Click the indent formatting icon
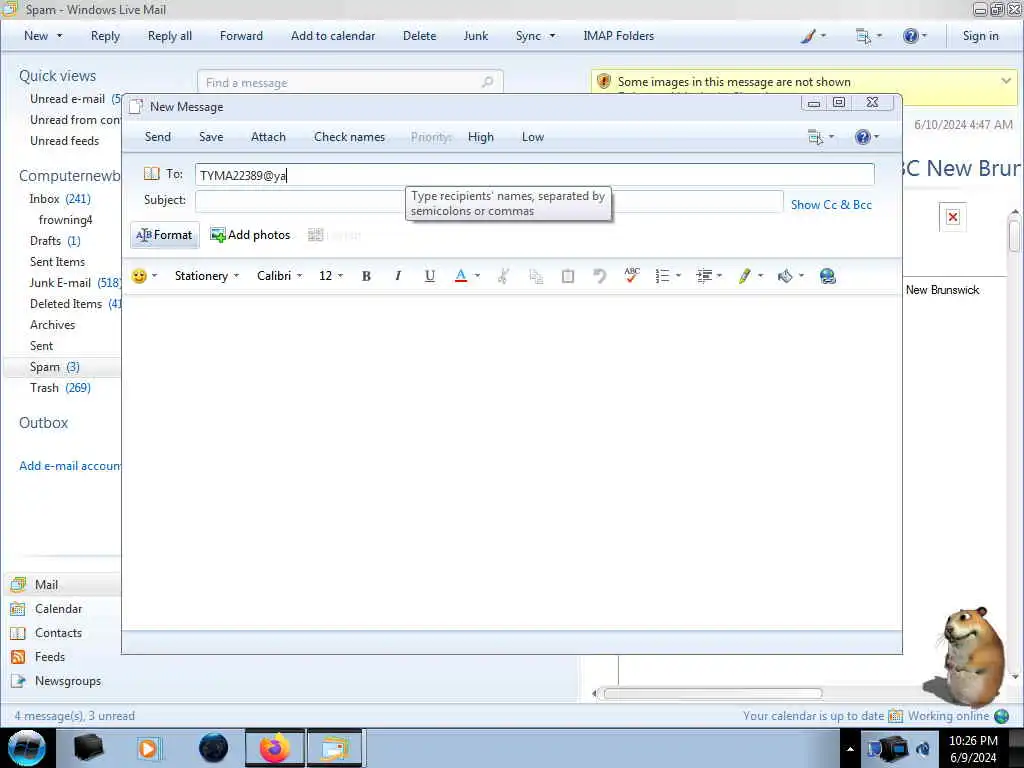The image size is (1024, 768). click(704, 276)
